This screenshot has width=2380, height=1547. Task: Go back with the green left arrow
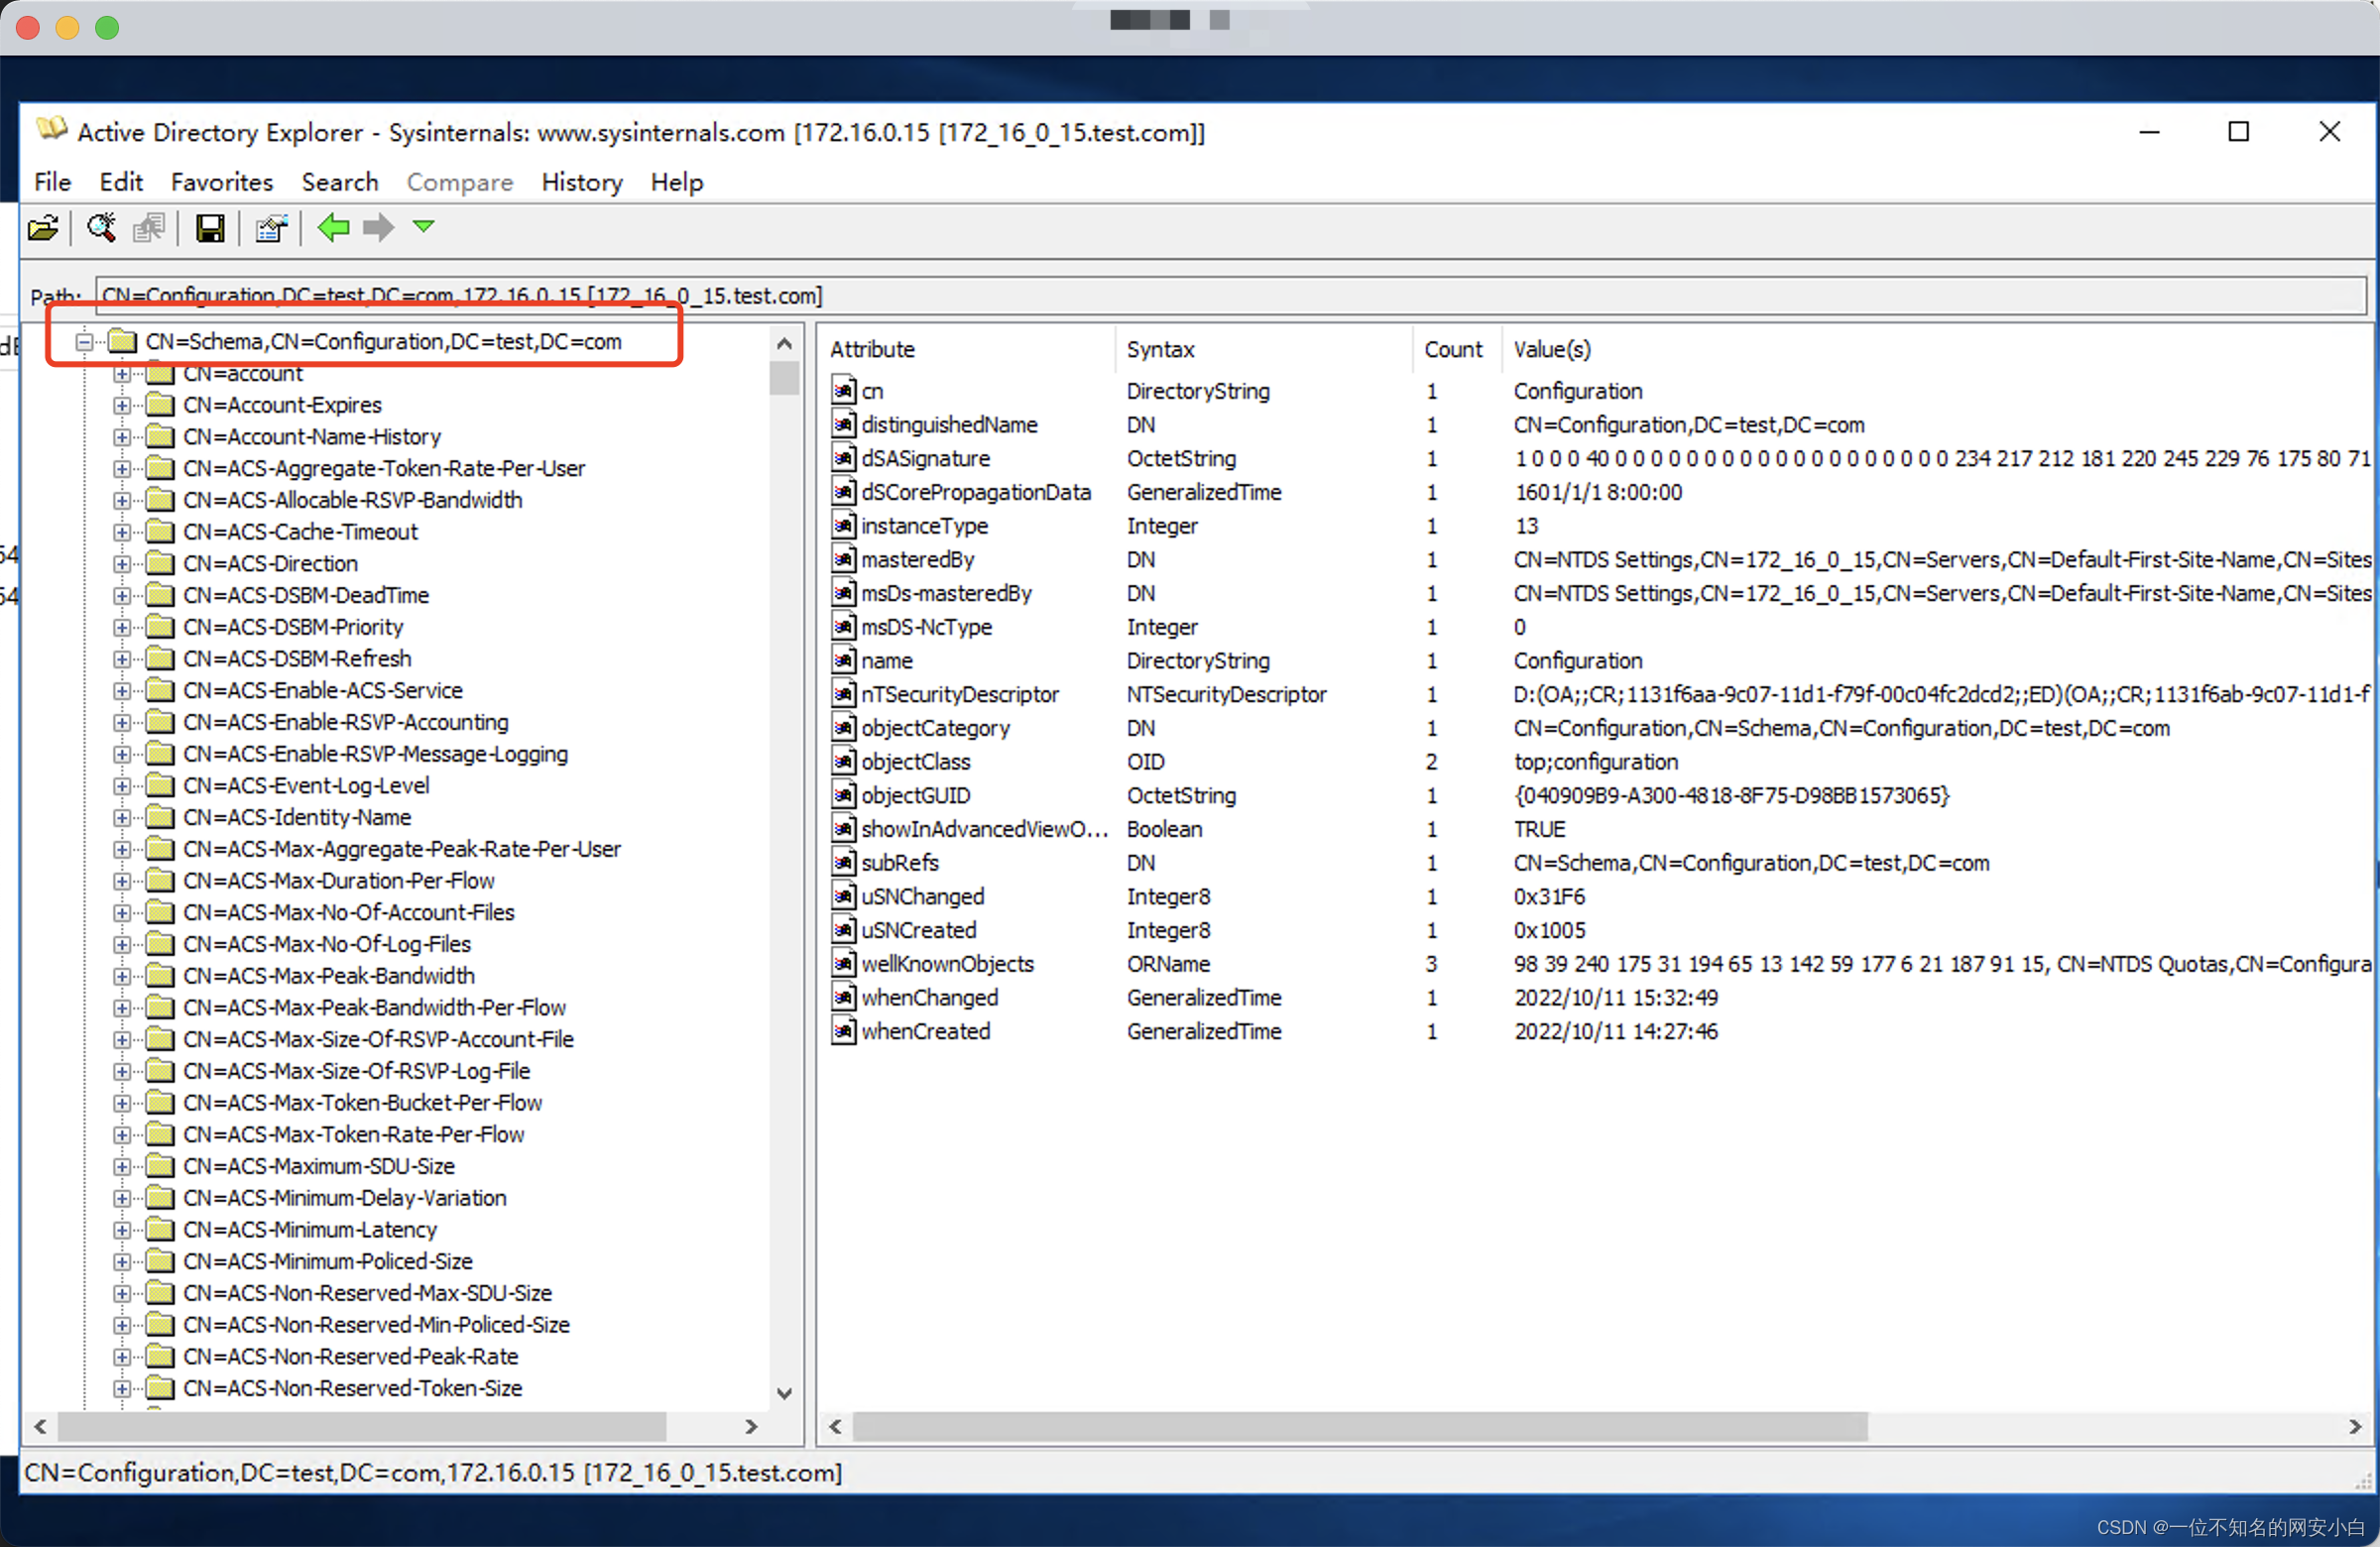(x=333, y=228)
